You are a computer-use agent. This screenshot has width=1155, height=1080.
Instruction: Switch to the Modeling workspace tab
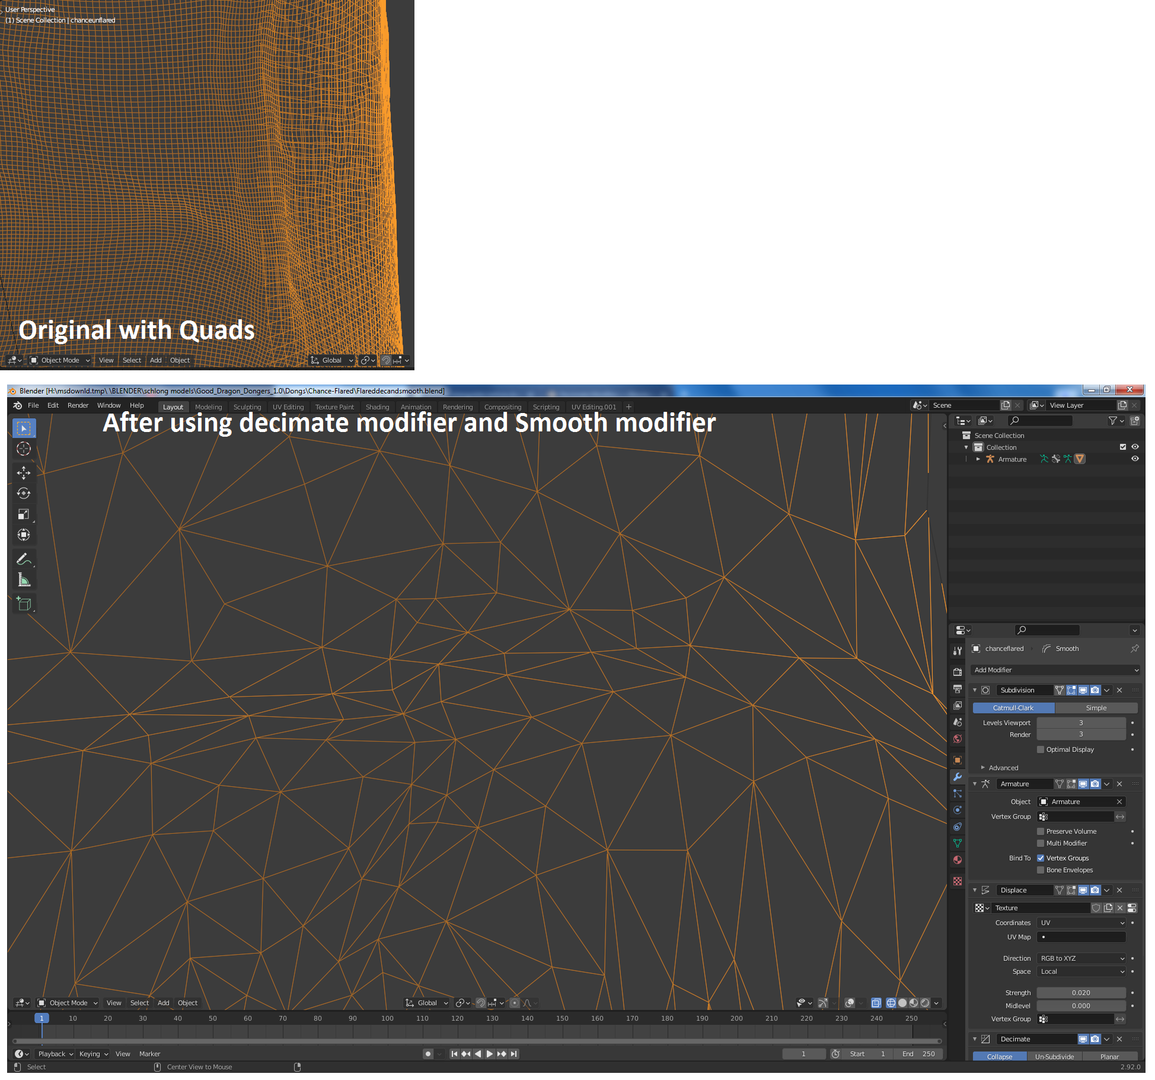[x=208, y=407]
